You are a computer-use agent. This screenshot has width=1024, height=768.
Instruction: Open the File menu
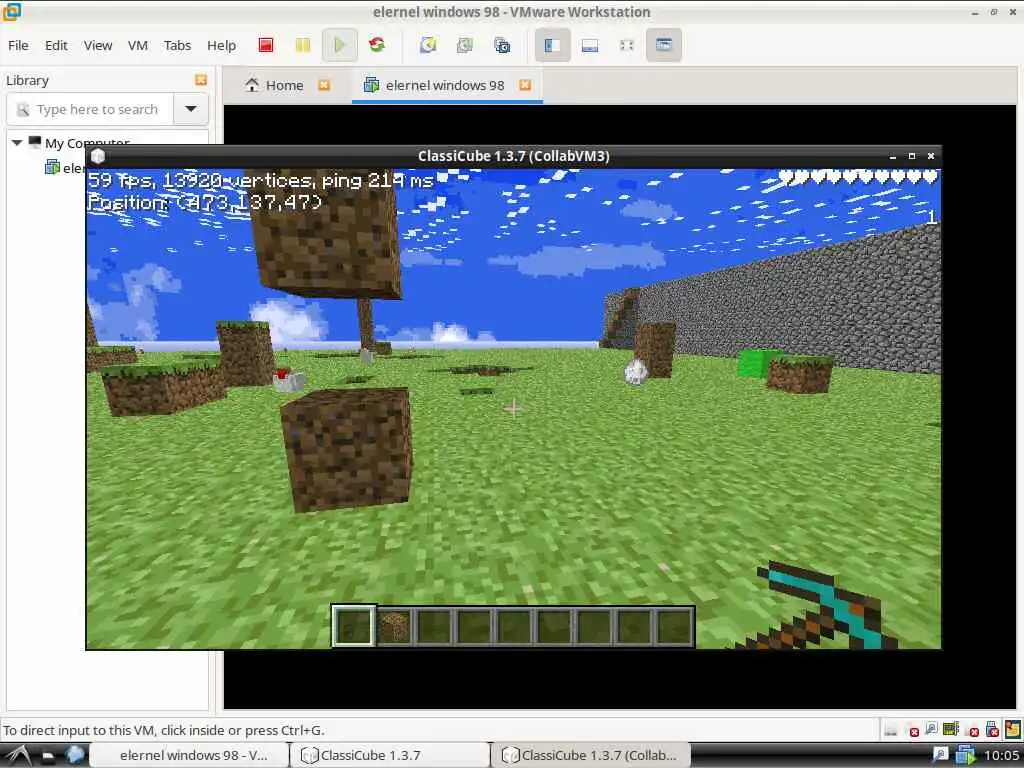click(18, 45)
